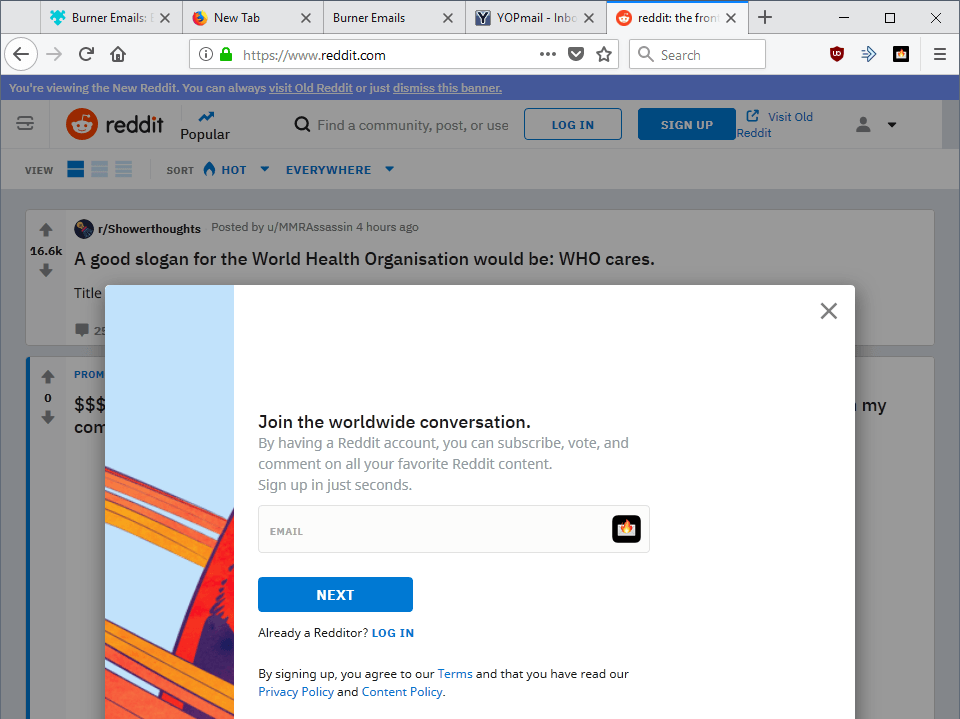
Task: Generate burner email via fire icon in field
Action: point(626,529)
